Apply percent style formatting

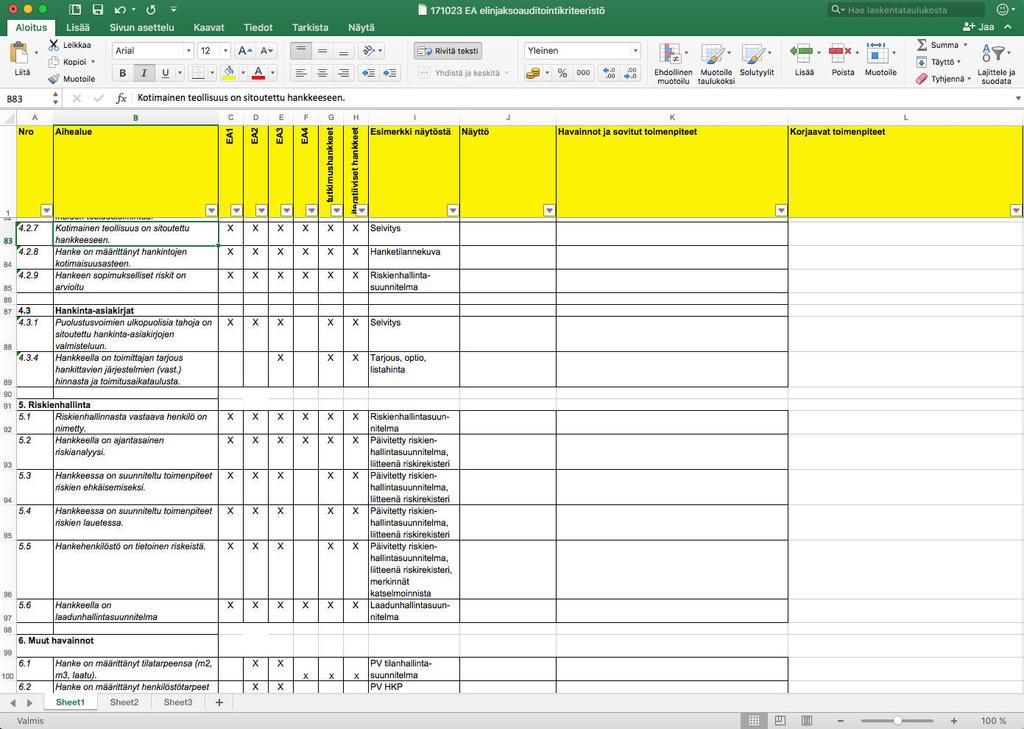[x=562, y=73]
